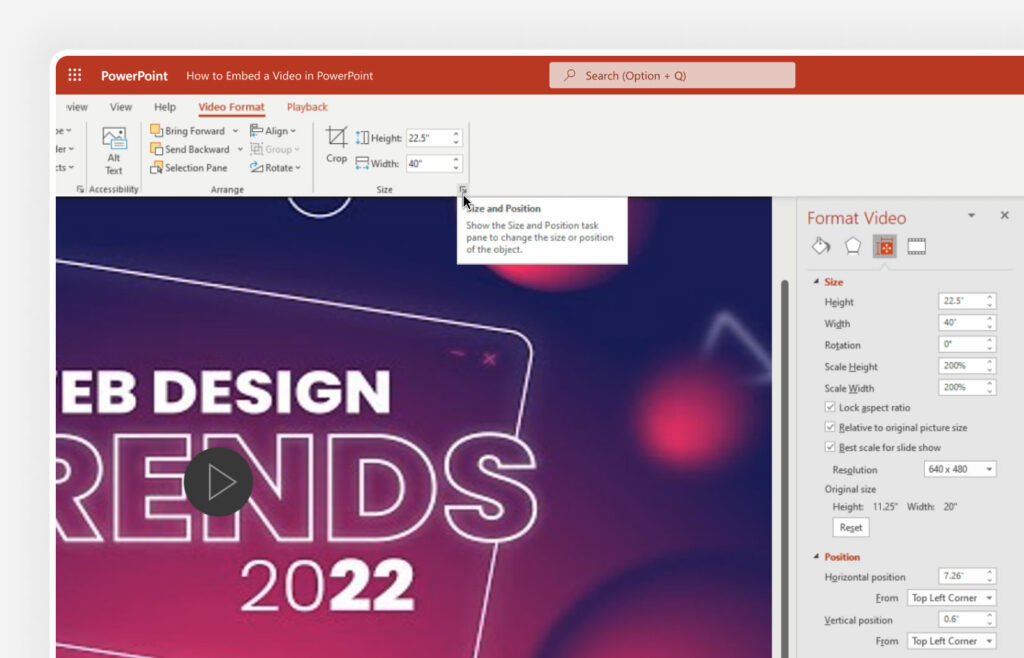Decrease ribbon Width with down stepper
The height and width of the screenshot is (658, 1024).
pyautogui.click(x=456, y=168)
